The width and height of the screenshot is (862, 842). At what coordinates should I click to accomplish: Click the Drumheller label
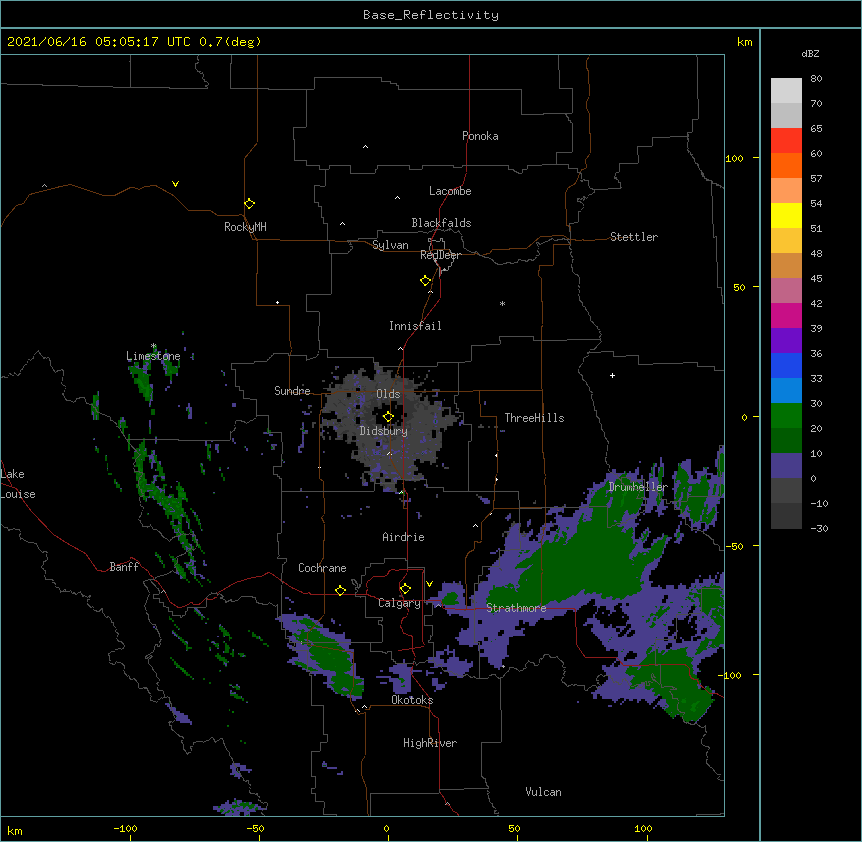coord(638,487)
